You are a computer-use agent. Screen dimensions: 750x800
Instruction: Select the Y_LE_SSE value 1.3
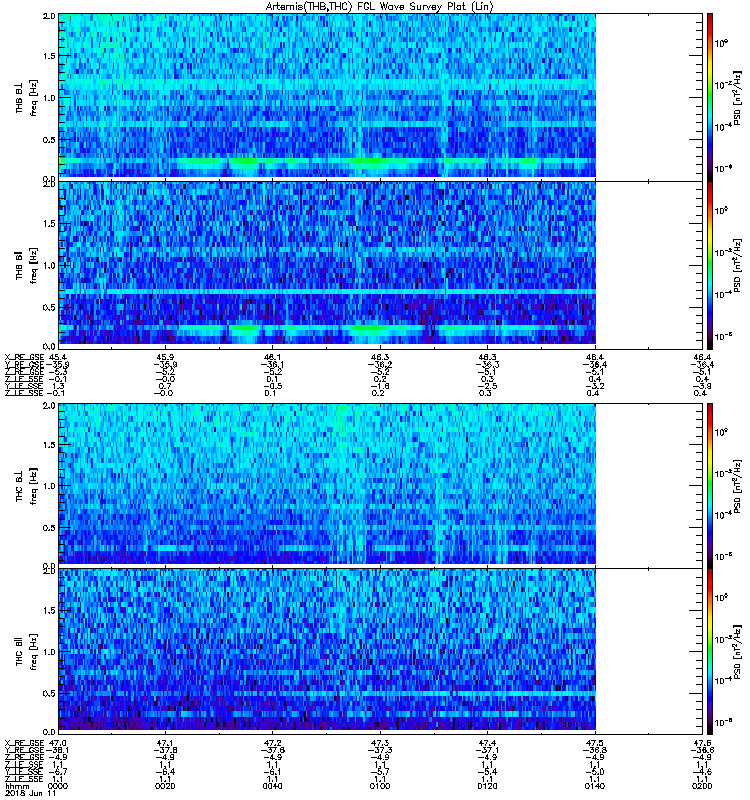(59, 386)
